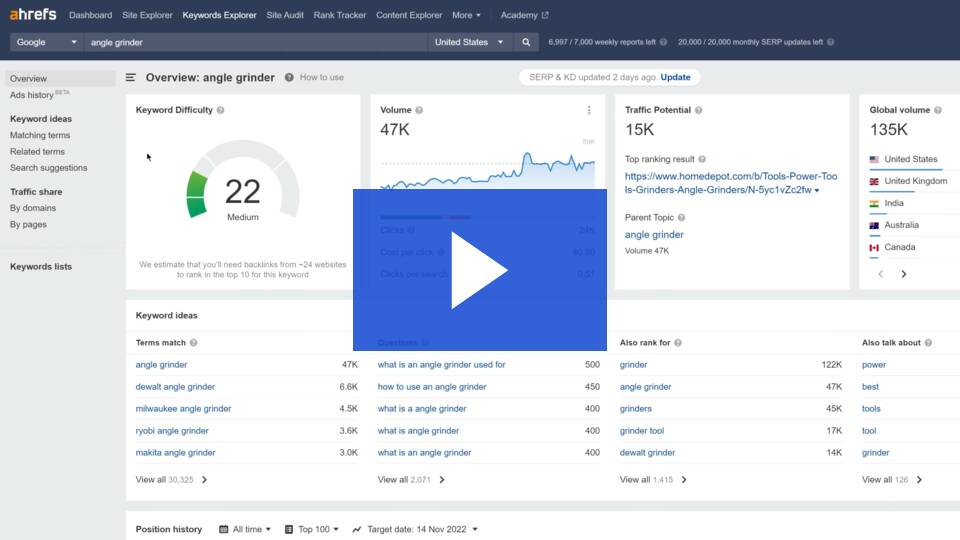
Task: Open Search suggestions in the sidebar
Action: pos(48,168)
